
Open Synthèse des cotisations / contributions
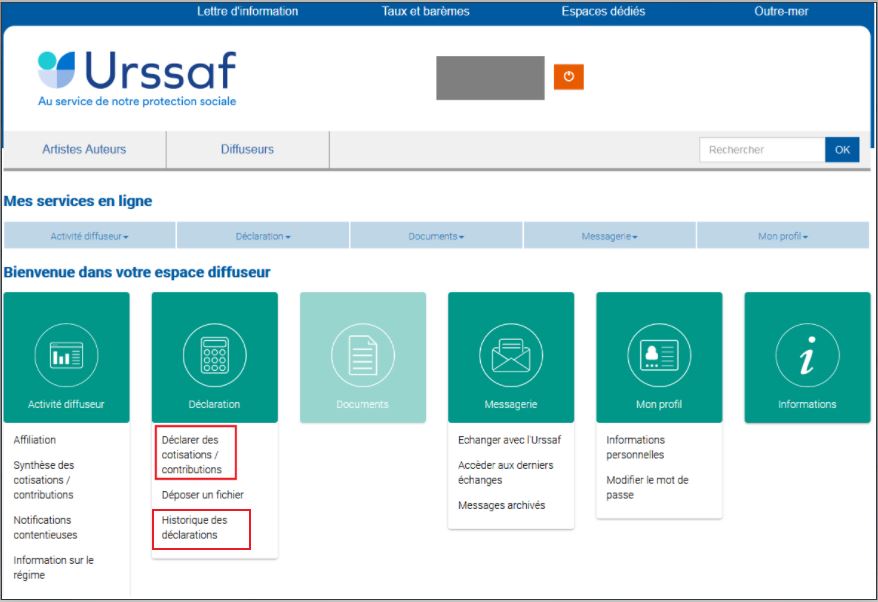(44, 480)
